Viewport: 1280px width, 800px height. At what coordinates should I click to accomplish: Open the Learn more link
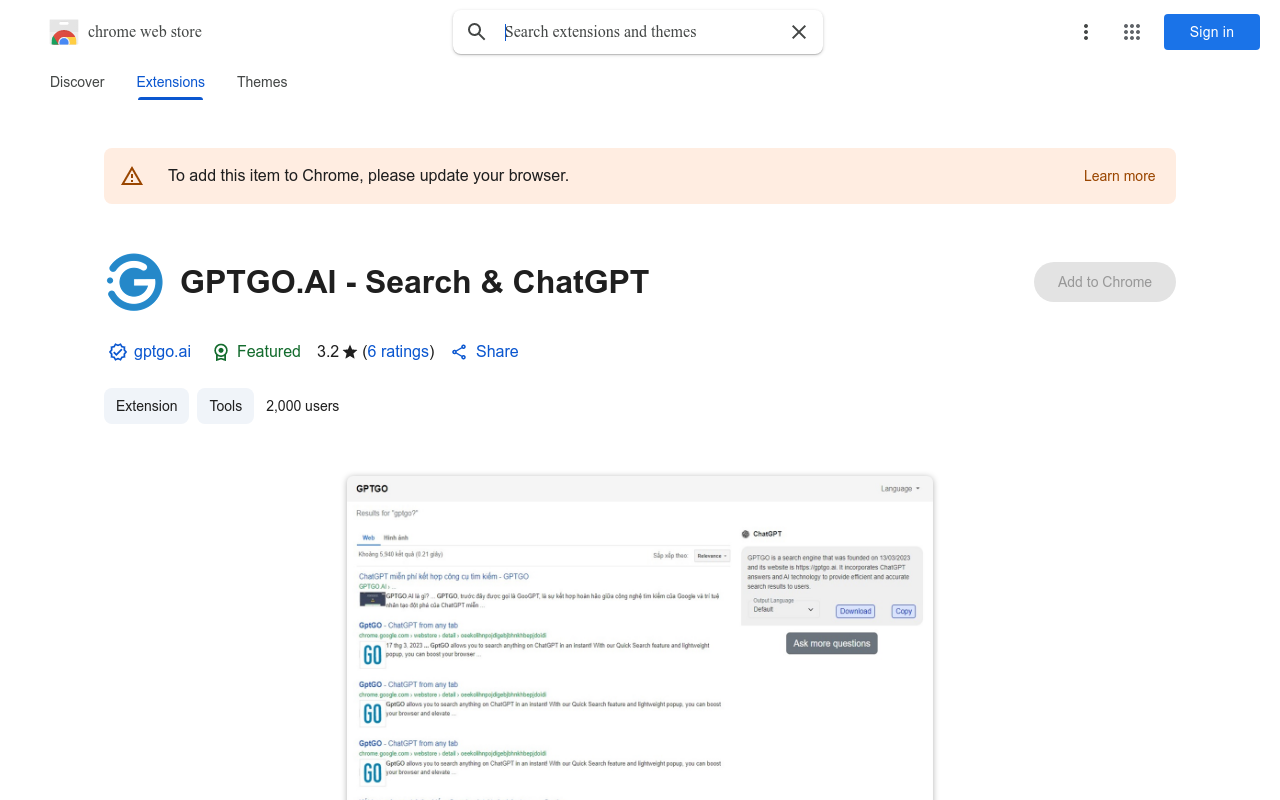[x=1119, y=176]
